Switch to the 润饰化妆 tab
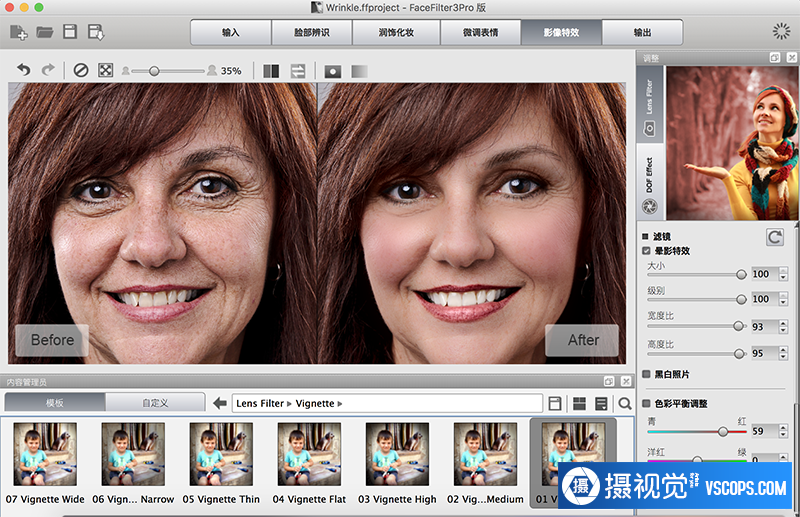Viewport: 800px width, 517px height. click(396, 32)
